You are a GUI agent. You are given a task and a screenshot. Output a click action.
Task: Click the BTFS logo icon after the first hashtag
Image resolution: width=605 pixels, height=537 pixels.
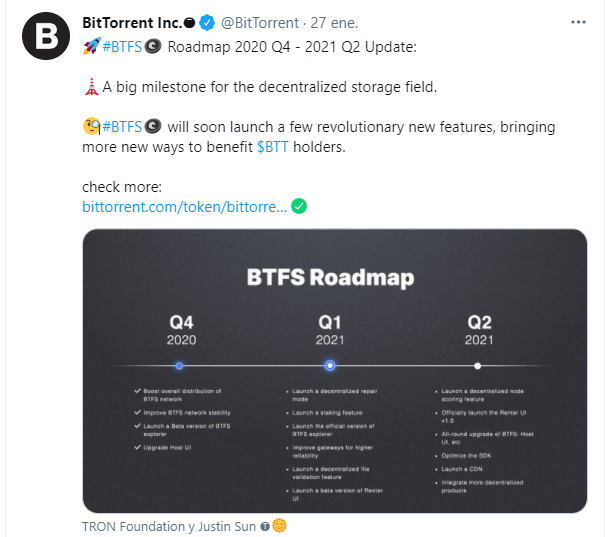(153, 47)
